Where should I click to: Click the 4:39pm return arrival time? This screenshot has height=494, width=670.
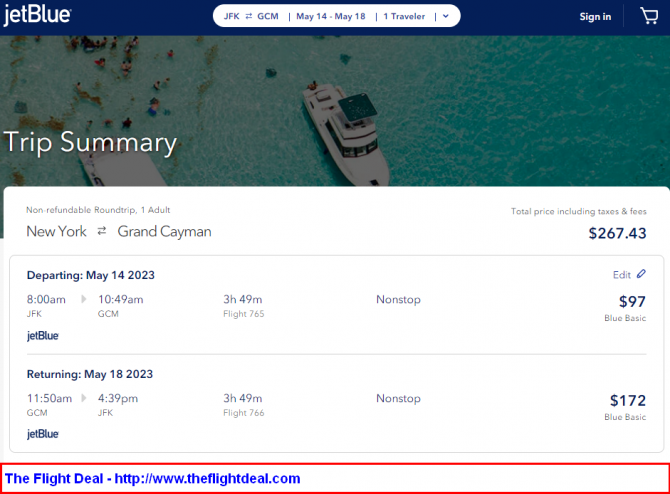coord(118,399)
